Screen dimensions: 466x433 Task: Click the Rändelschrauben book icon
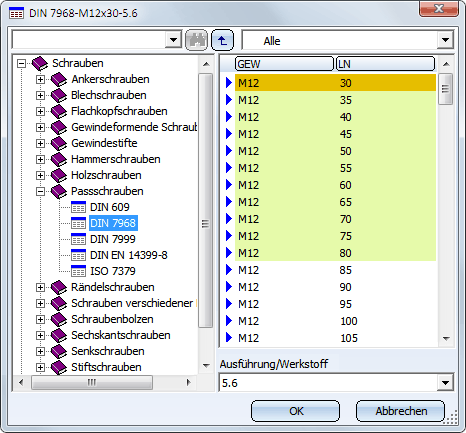(x=59, y=287)
